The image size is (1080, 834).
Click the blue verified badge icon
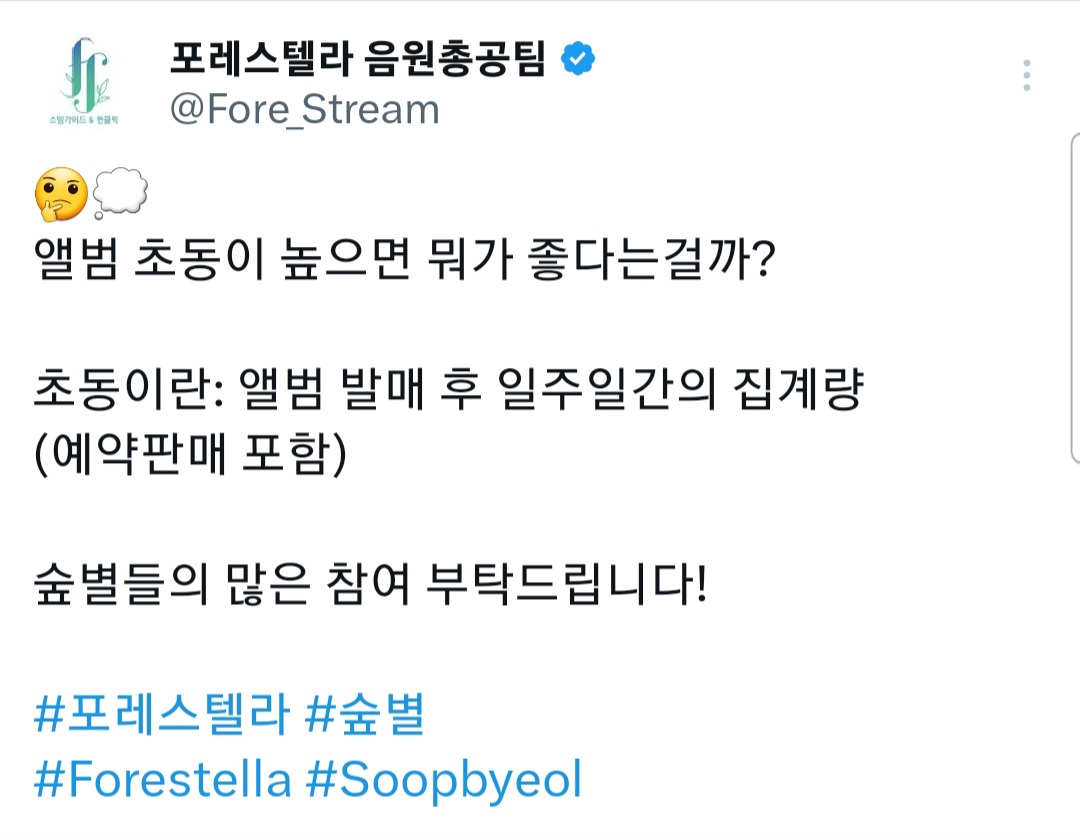point(578,60)
